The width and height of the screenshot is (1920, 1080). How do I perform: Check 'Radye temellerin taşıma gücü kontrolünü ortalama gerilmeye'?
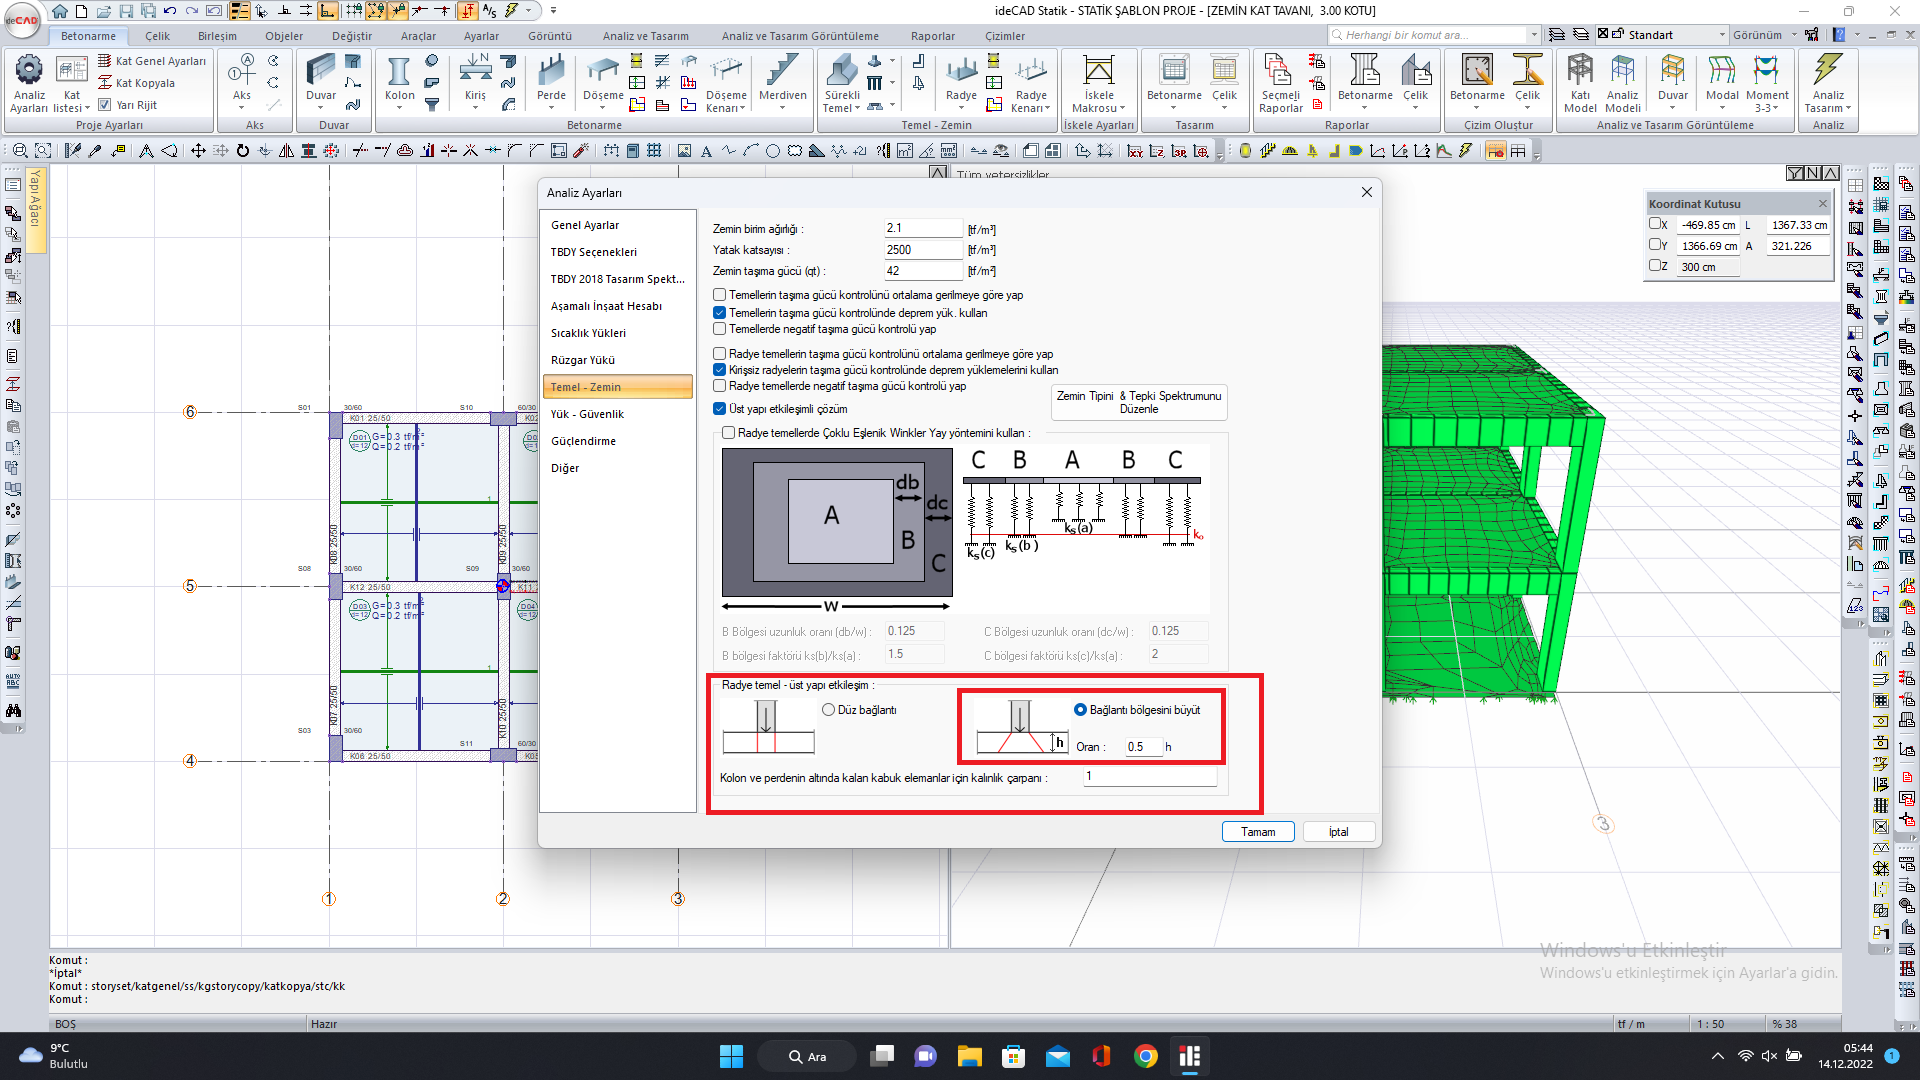coord(719,354)
